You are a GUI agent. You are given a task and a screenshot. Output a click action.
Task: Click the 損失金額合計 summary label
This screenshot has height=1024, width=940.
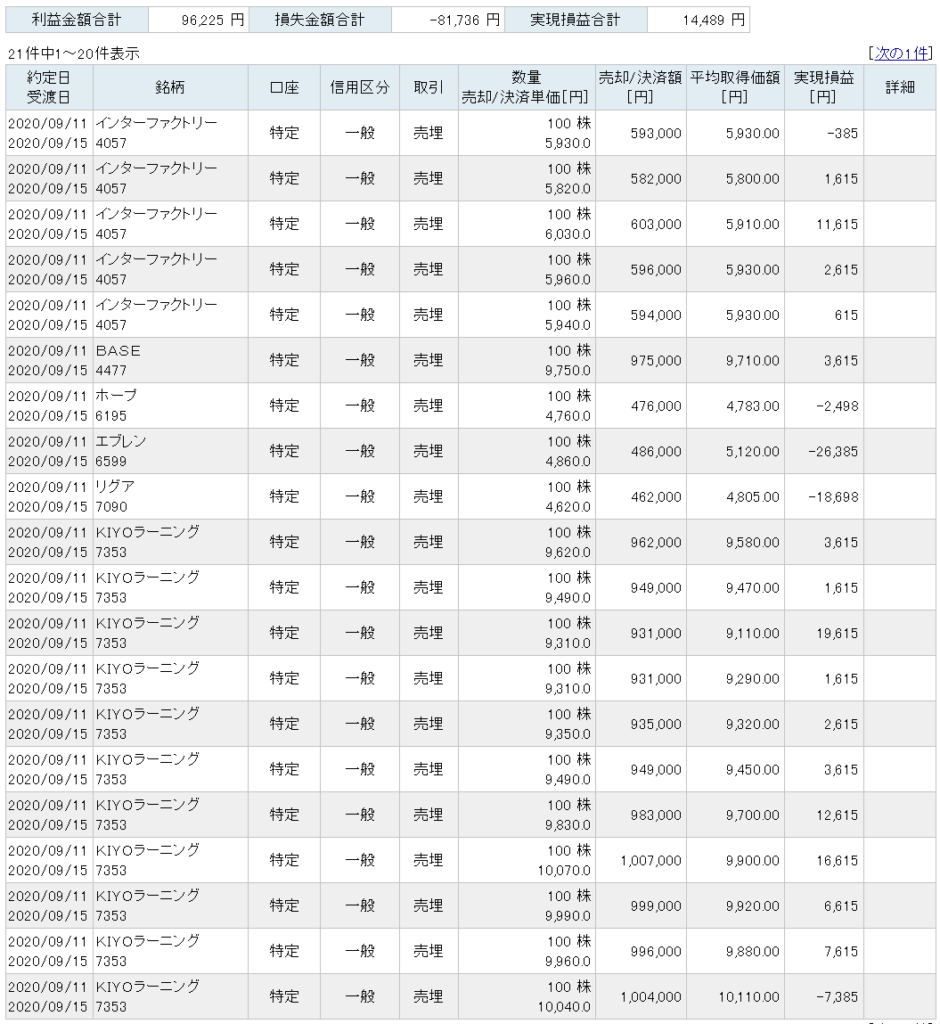pyautogui.click(x=320, y=20)
